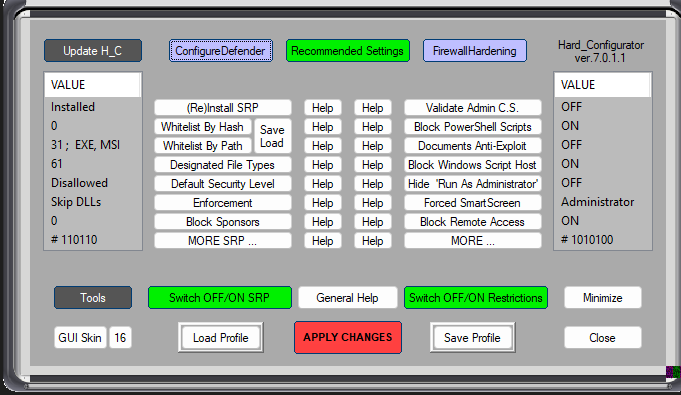The height and width of the screenshot is (395, 681).
Task: Open General Help
Action: (347, 298)
